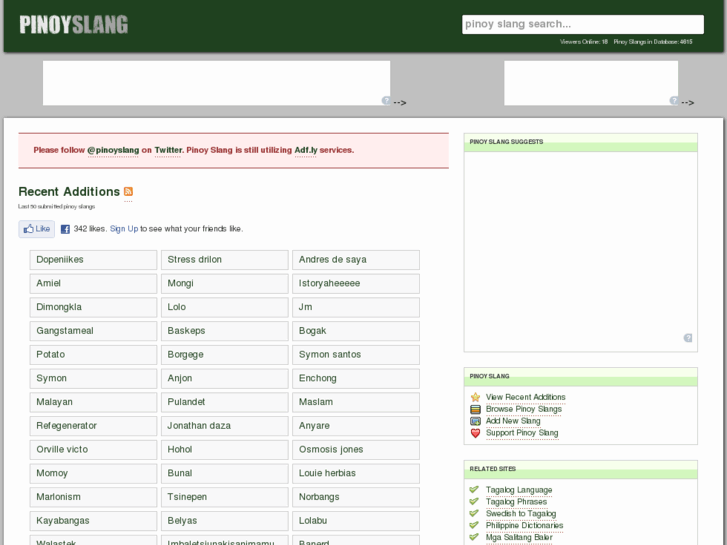The height and width of the screenshot is (545, 727).
Task: Open the slang entry Lolo
Action: pos(224,307)
